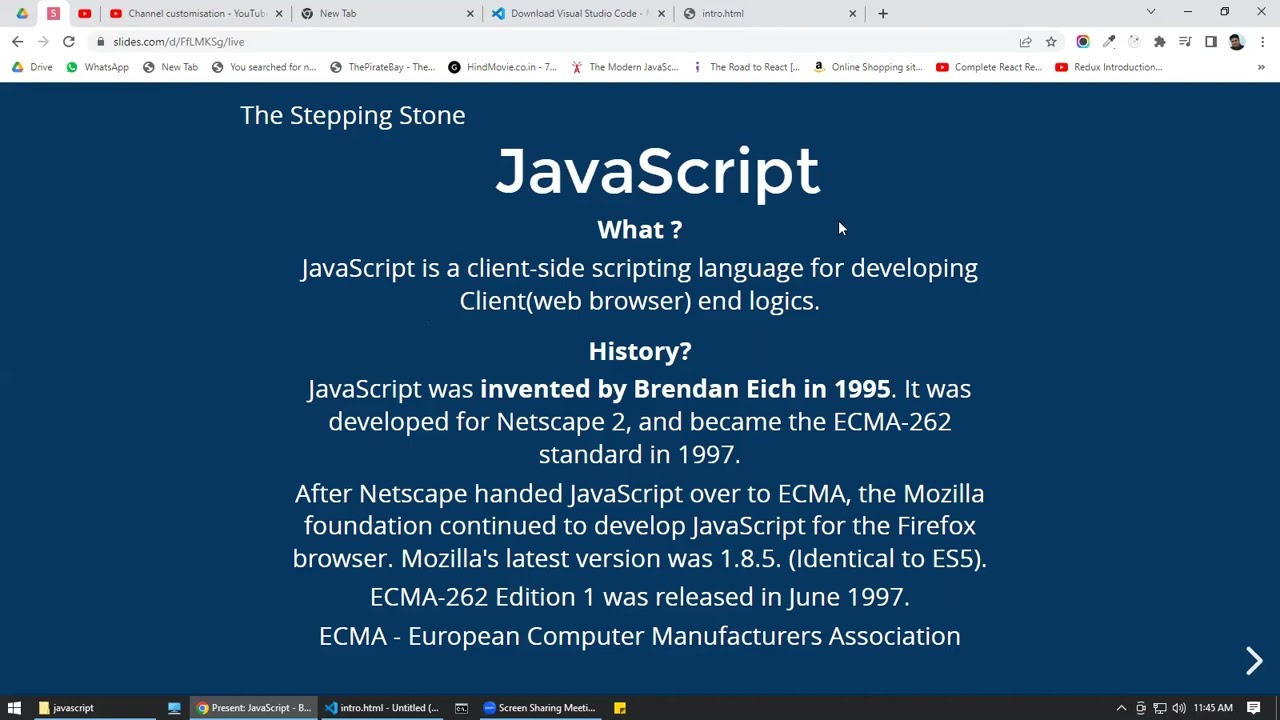The width and height of the screenshot is (1280, 720).
Task: Open the volume speaker tray icon
Action: pos(1179,708)
